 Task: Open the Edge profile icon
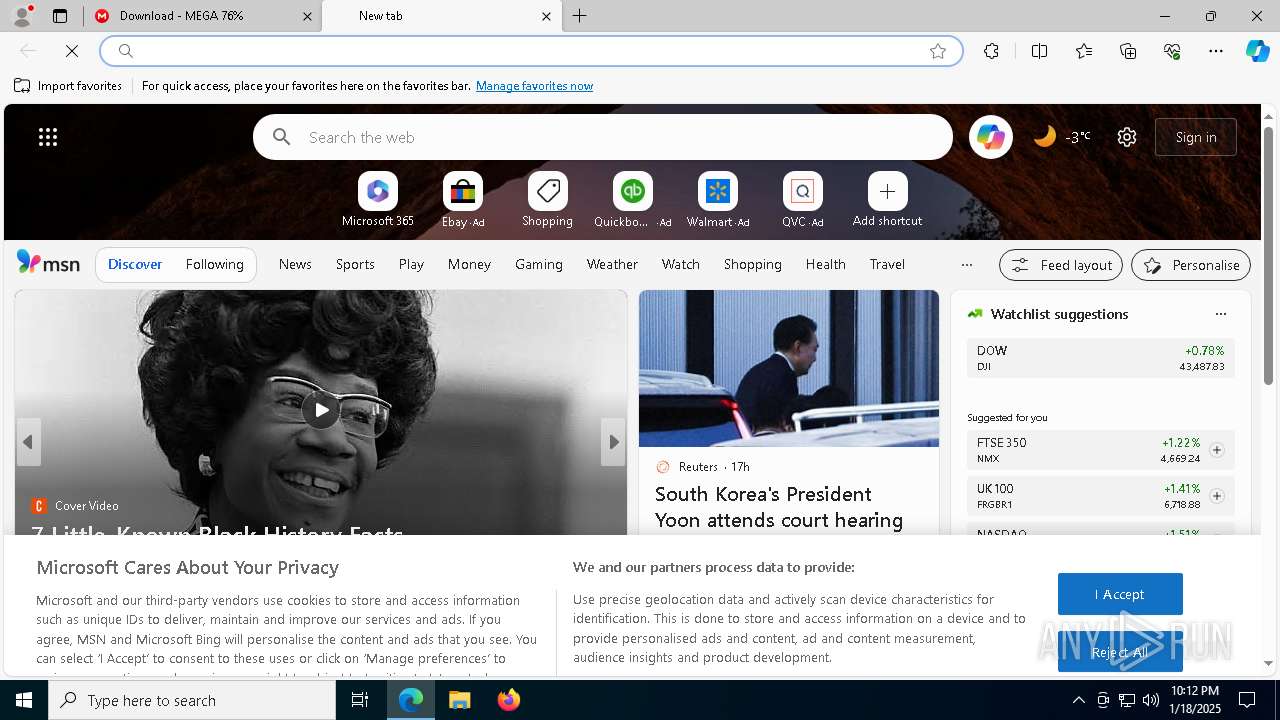(x=22, y=16)
